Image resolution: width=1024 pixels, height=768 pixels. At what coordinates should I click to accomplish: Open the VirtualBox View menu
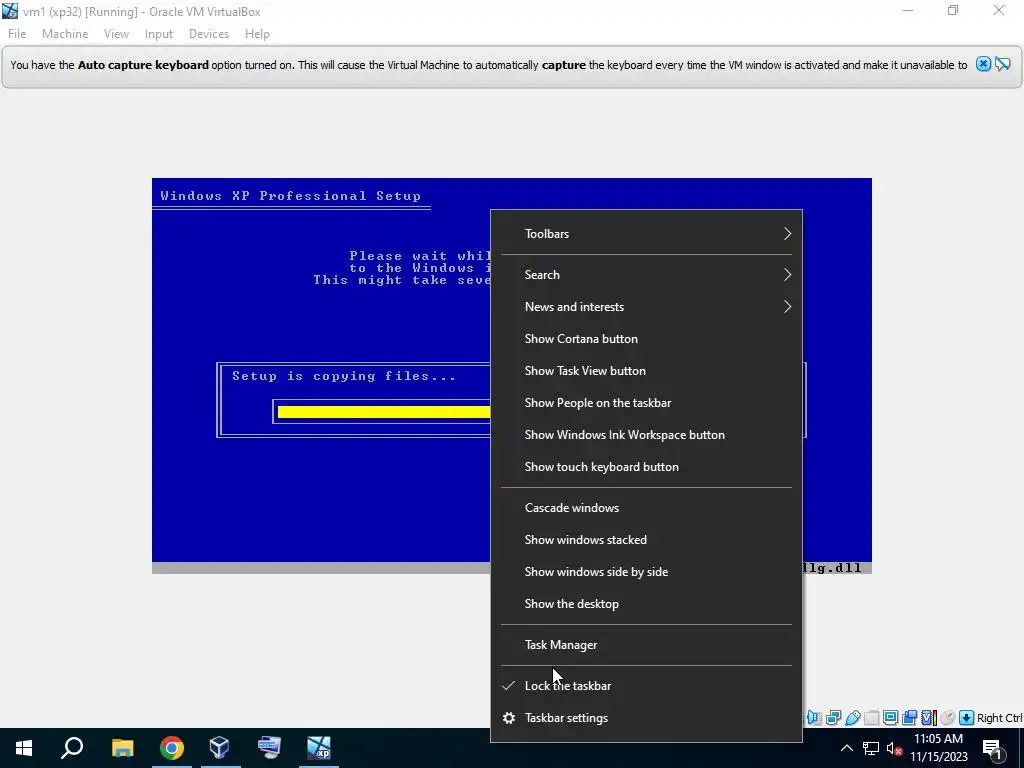(x=116, y=34)
